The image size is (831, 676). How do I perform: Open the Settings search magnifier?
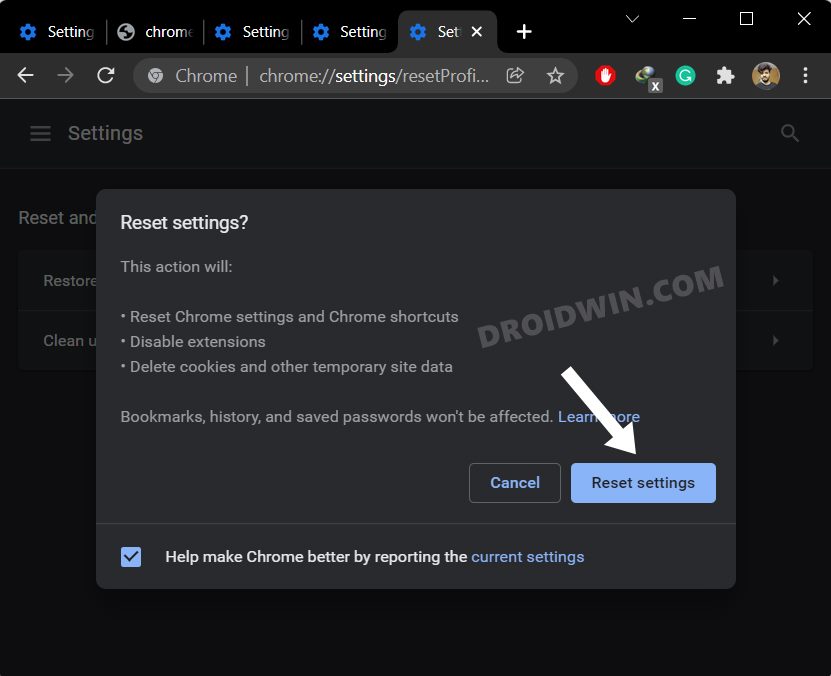click(789, 132)
